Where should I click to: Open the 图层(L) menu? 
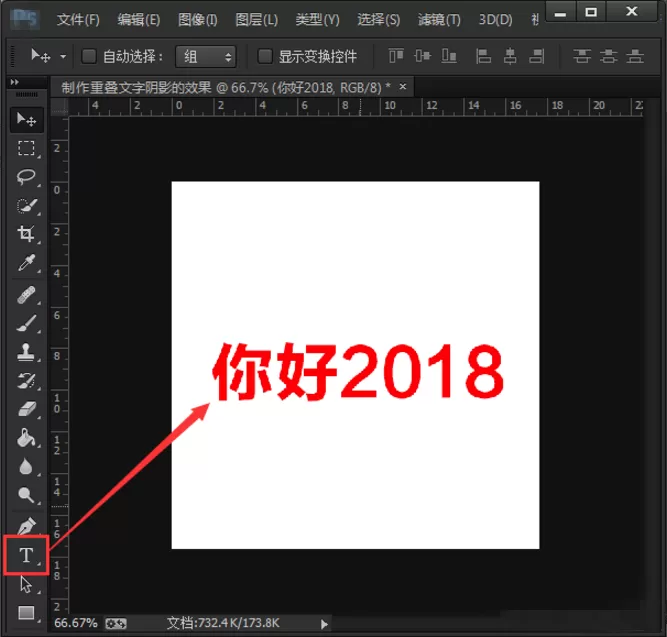(257, 20)
